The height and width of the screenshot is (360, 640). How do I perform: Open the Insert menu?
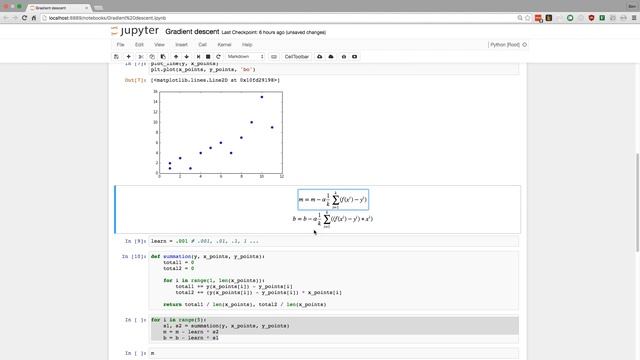click(x=181, y=44)
